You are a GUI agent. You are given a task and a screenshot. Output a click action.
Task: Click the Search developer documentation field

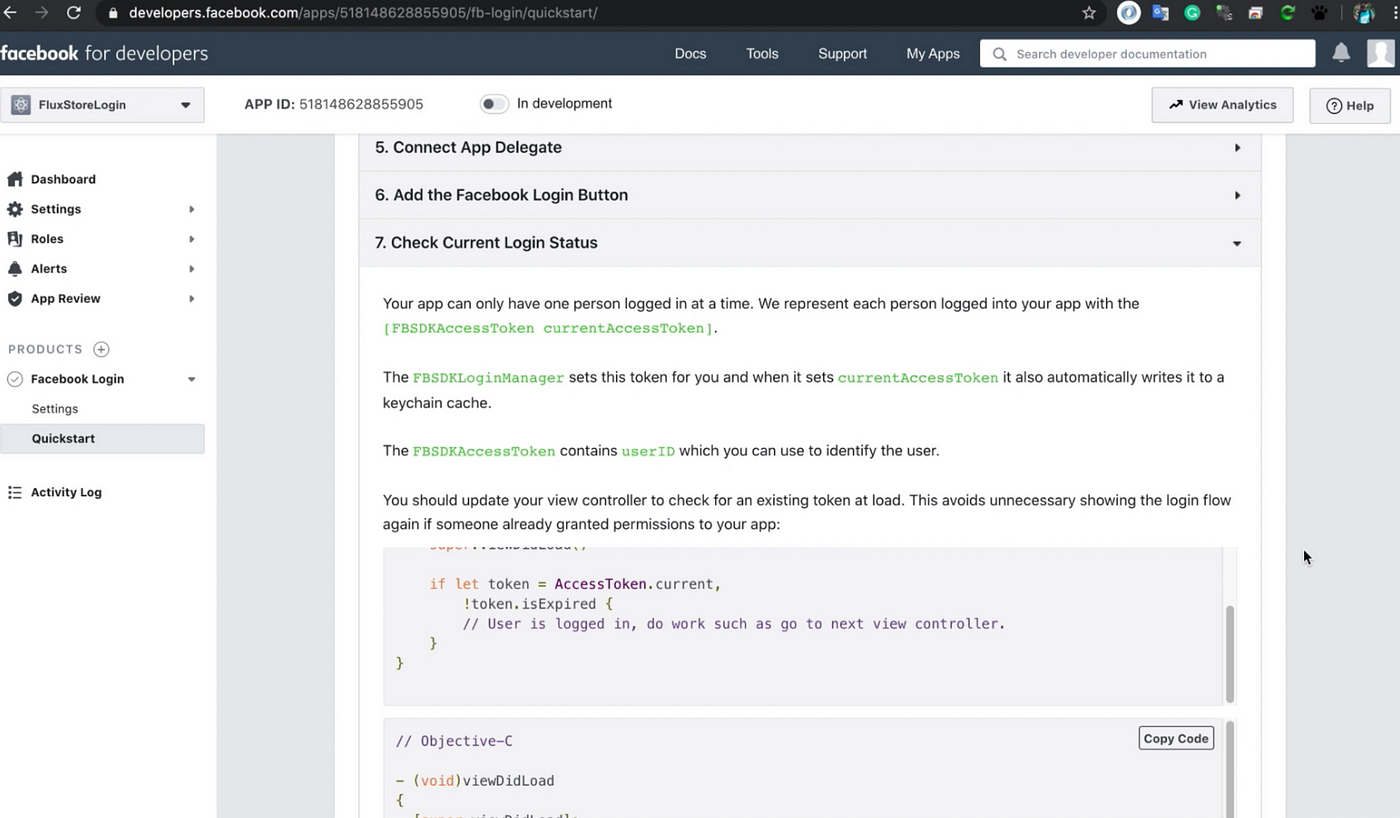pyautogui.click(x=1147, y=54)
